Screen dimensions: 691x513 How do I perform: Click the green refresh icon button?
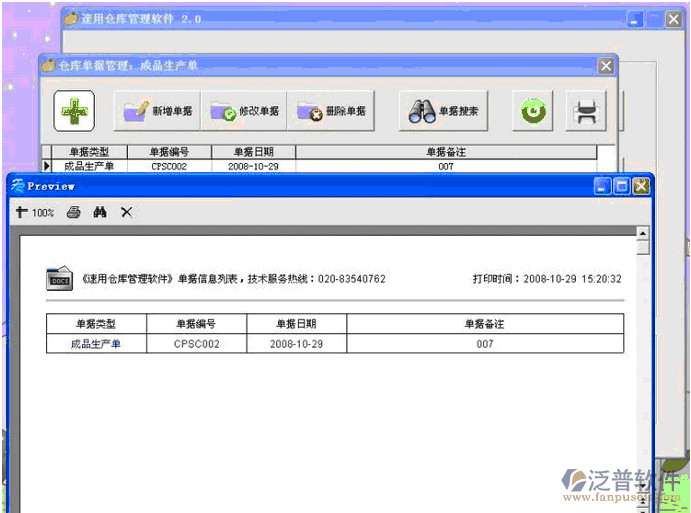(533, 111)
